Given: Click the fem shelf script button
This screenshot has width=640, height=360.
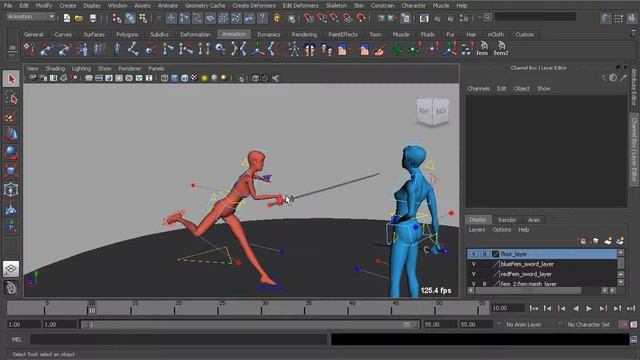Looking at the screenshot, I should pyautogui.click(x=482, y=49).
